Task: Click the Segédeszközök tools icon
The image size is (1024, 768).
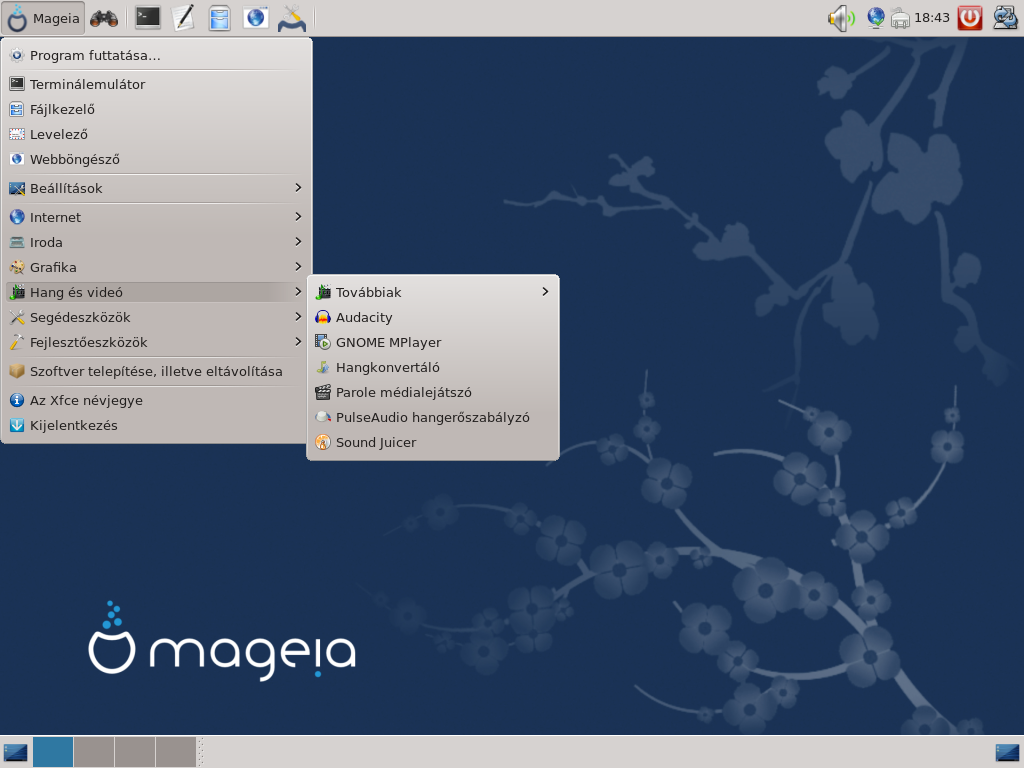Action: tap(17, 317)
